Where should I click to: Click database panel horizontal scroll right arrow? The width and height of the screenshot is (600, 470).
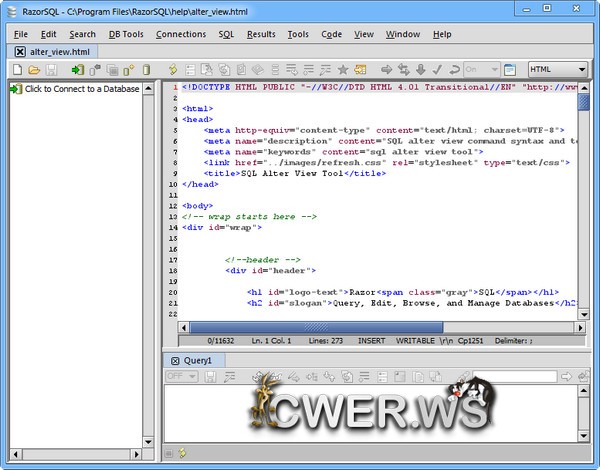tap(136, 454)
